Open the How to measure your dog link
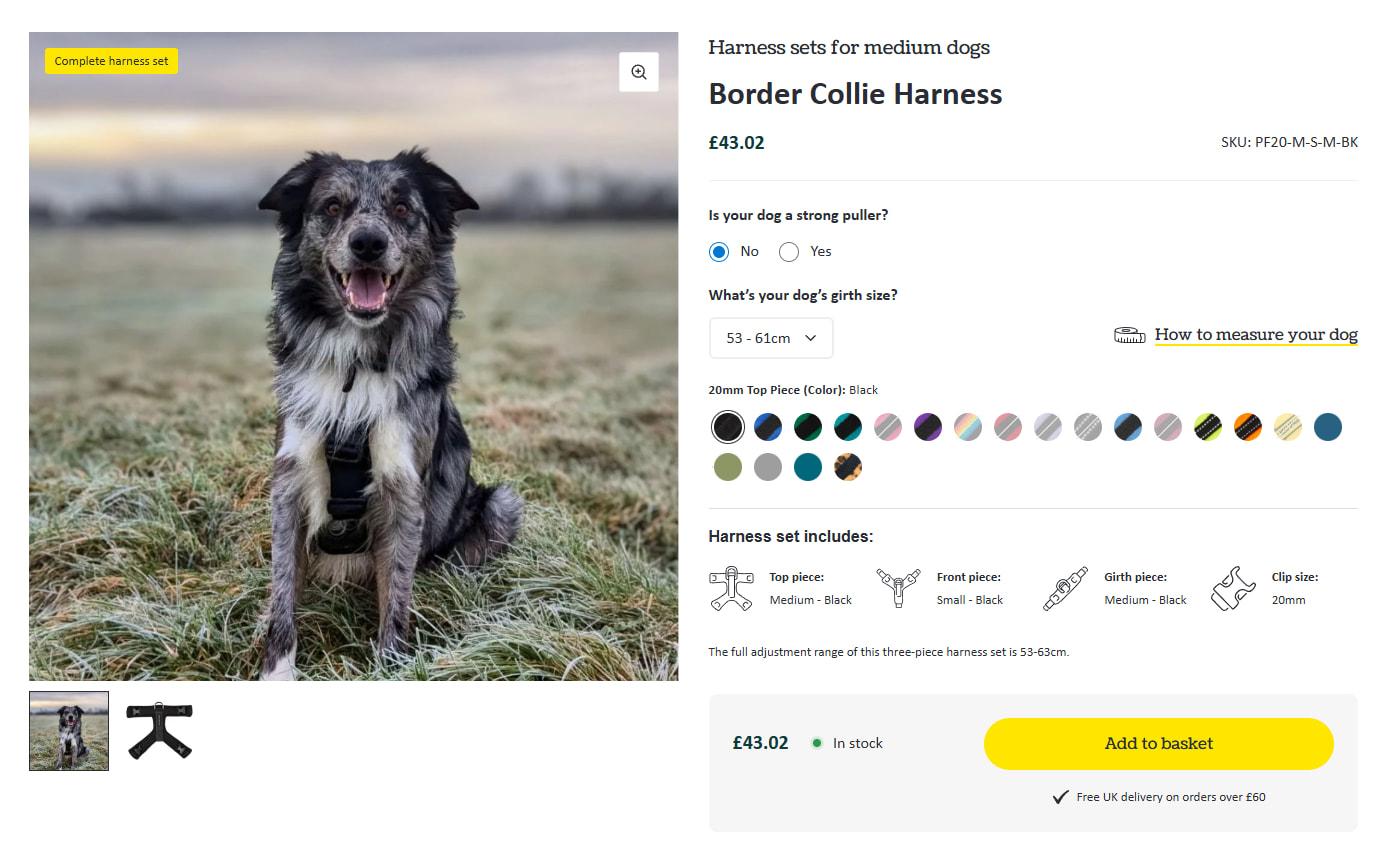The height and width of the screenshot is (859, 1382). point(1255,334)
